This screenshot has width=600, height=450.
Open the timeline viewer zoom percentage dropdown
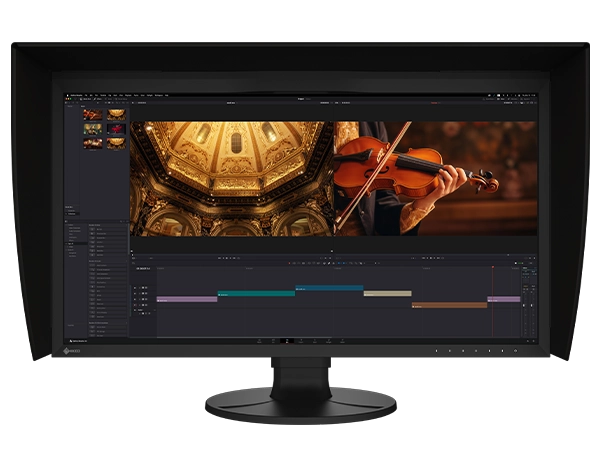[x=338, y=103]
